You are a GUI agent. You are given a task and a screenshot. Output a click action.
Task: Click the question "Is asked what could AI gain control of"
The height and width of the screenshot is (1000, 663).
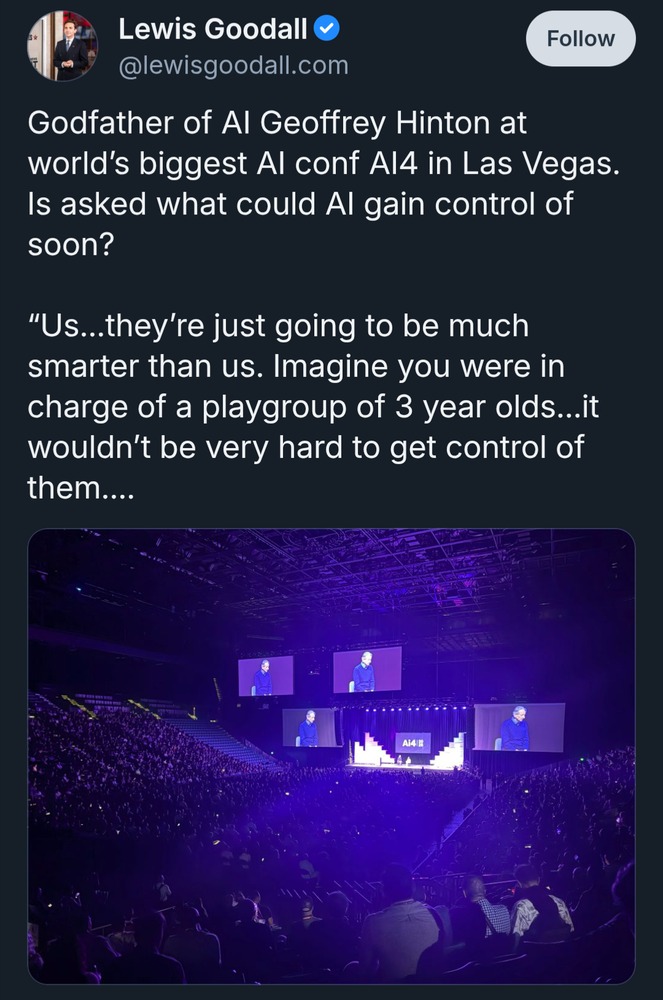[x=300, y=205]
